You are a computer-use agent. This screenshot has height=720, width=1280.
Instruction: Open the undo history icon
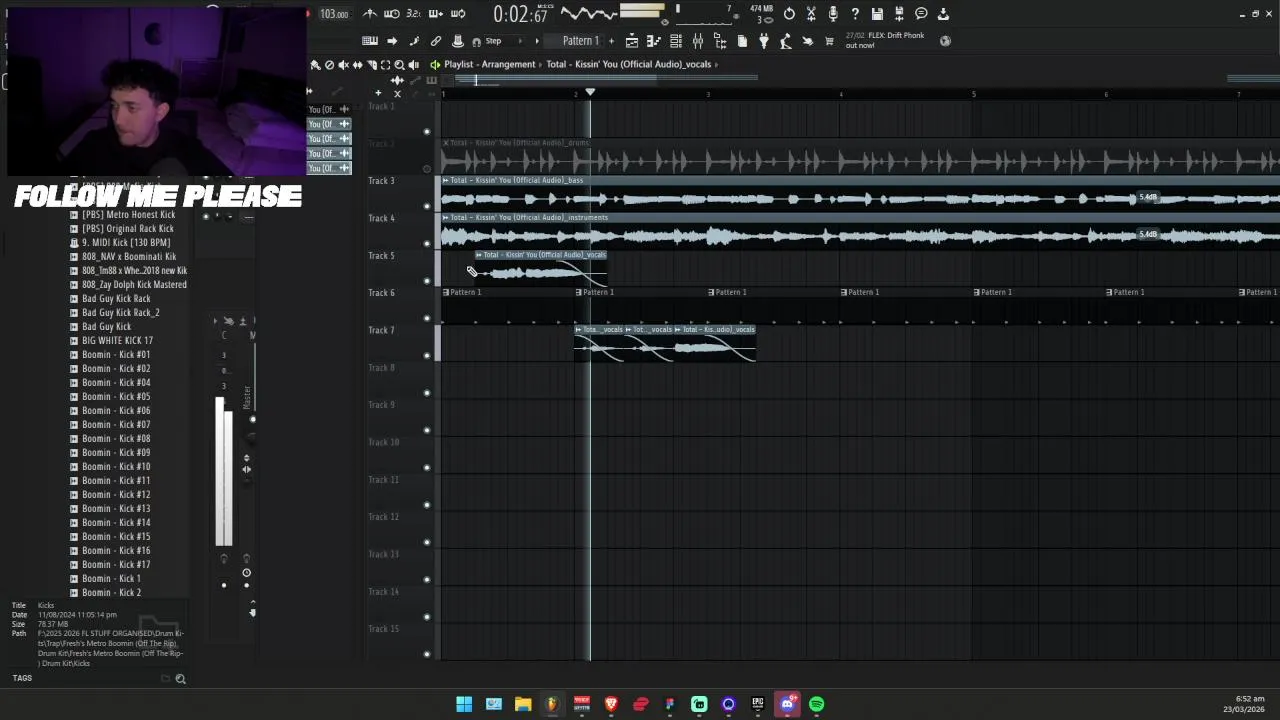tap(789, 14)
